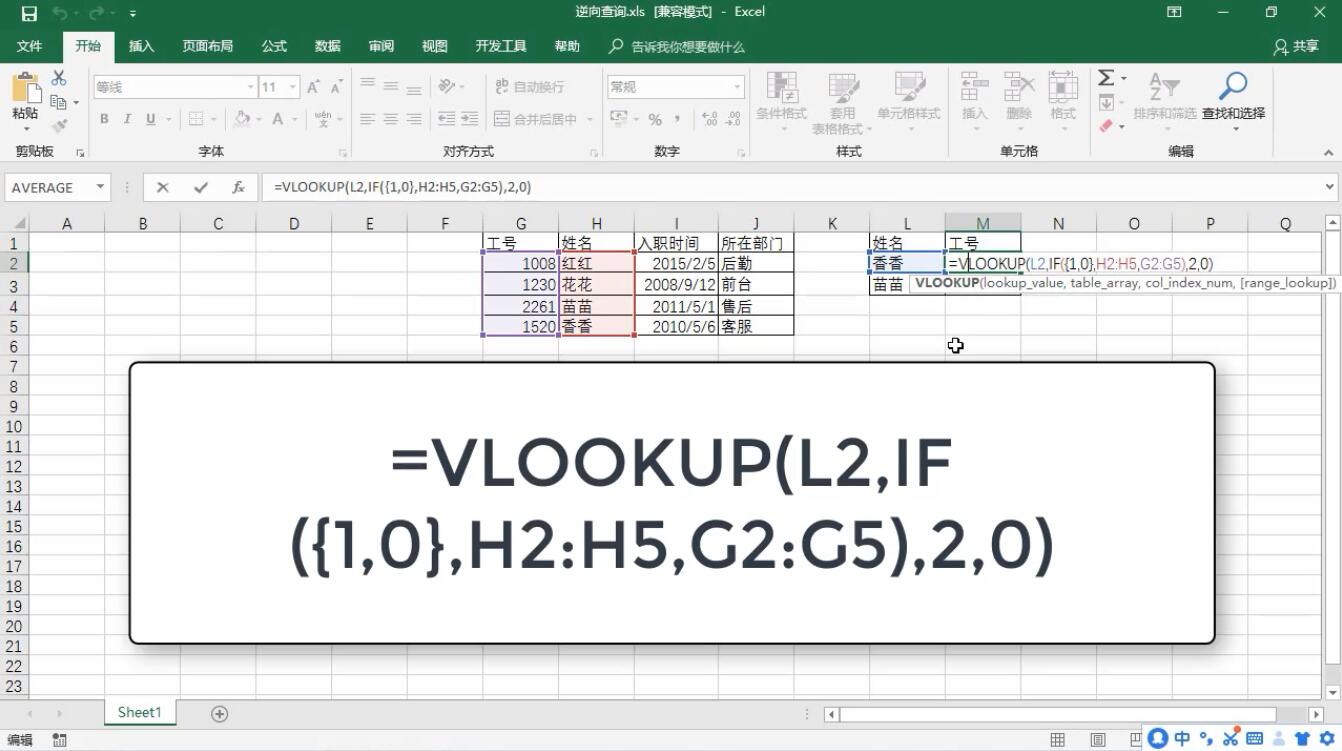The height and width of the screenshot is (751, 1342).
Task: Expand the formula bar
Action: click(1330, 187)
